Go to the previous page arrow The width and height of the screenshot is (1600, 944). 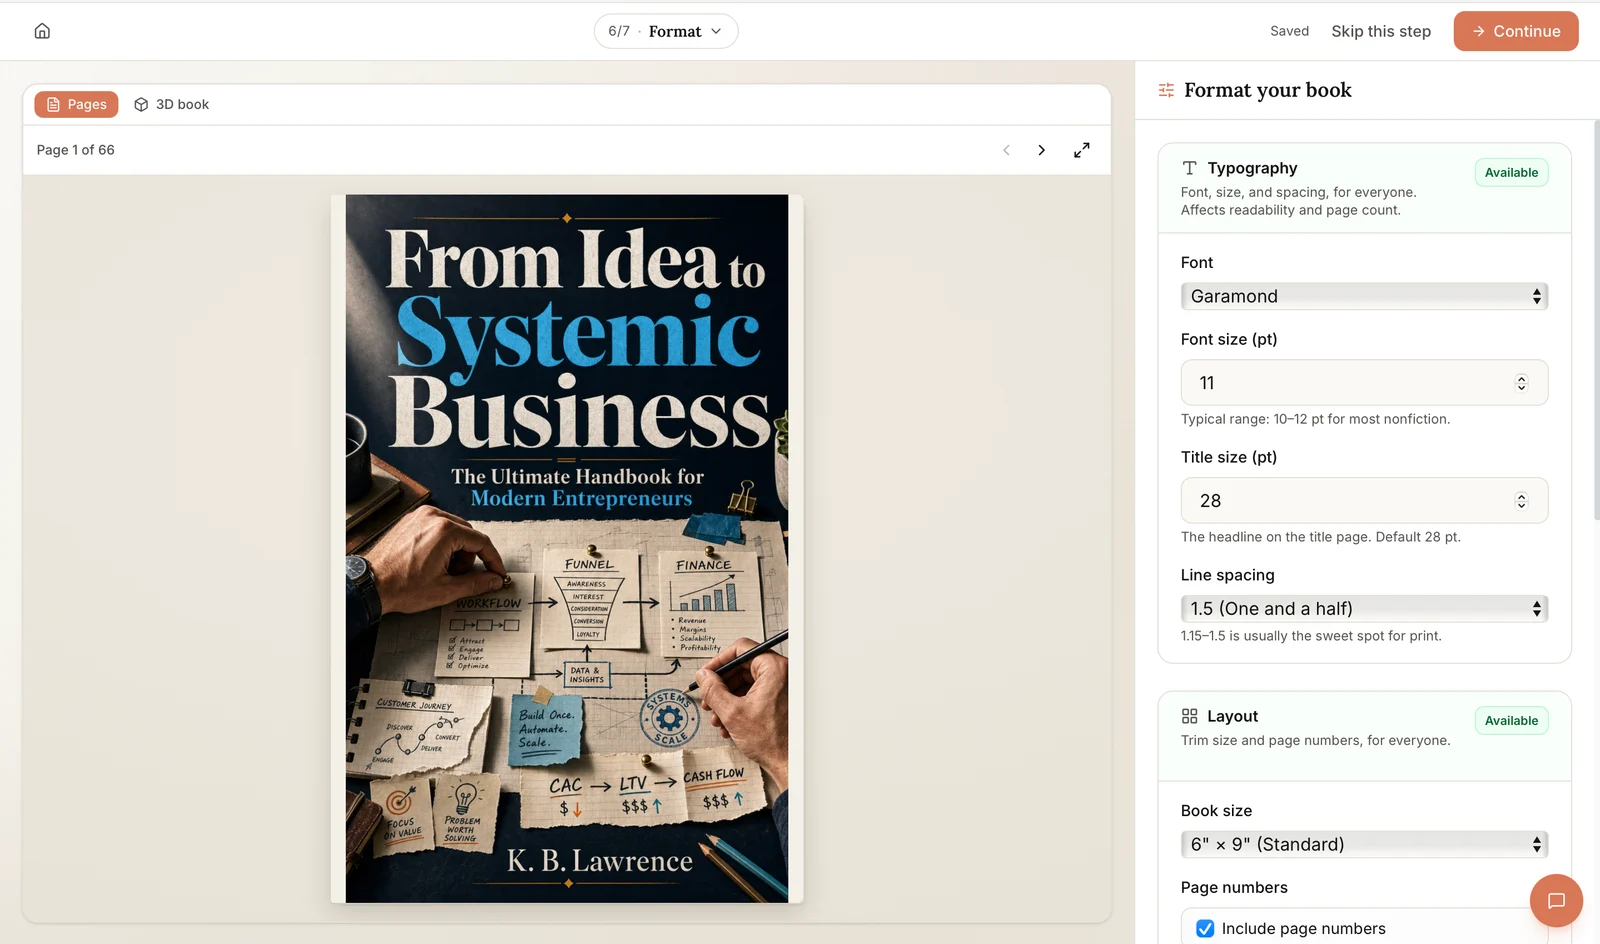coord(1006,150)
